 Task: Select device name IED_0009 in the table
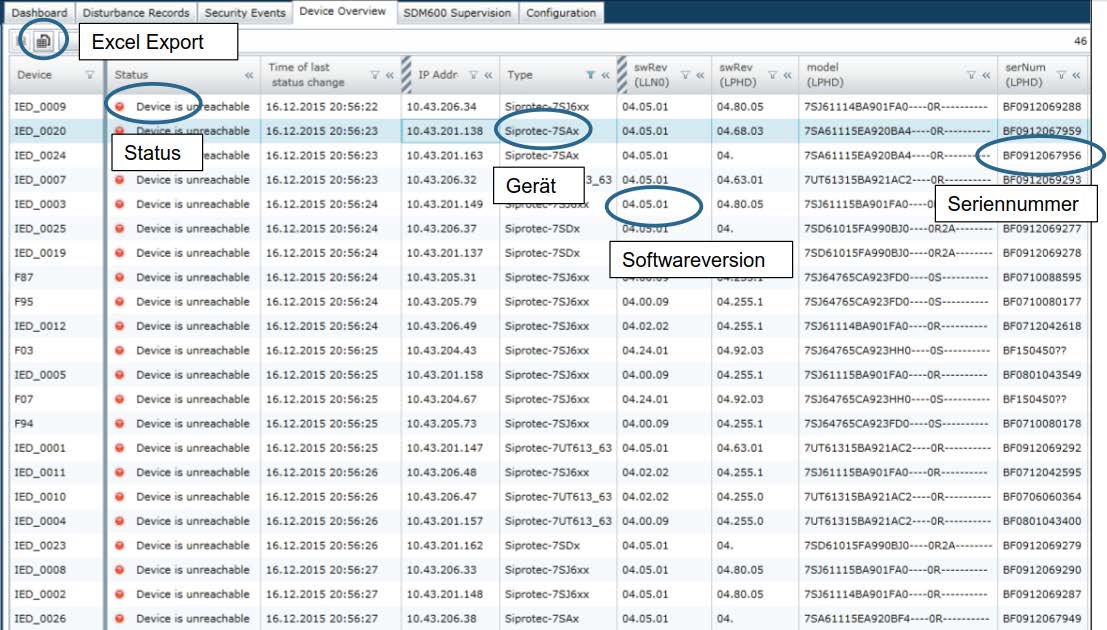pyautogui.click(x=40, y=107)
